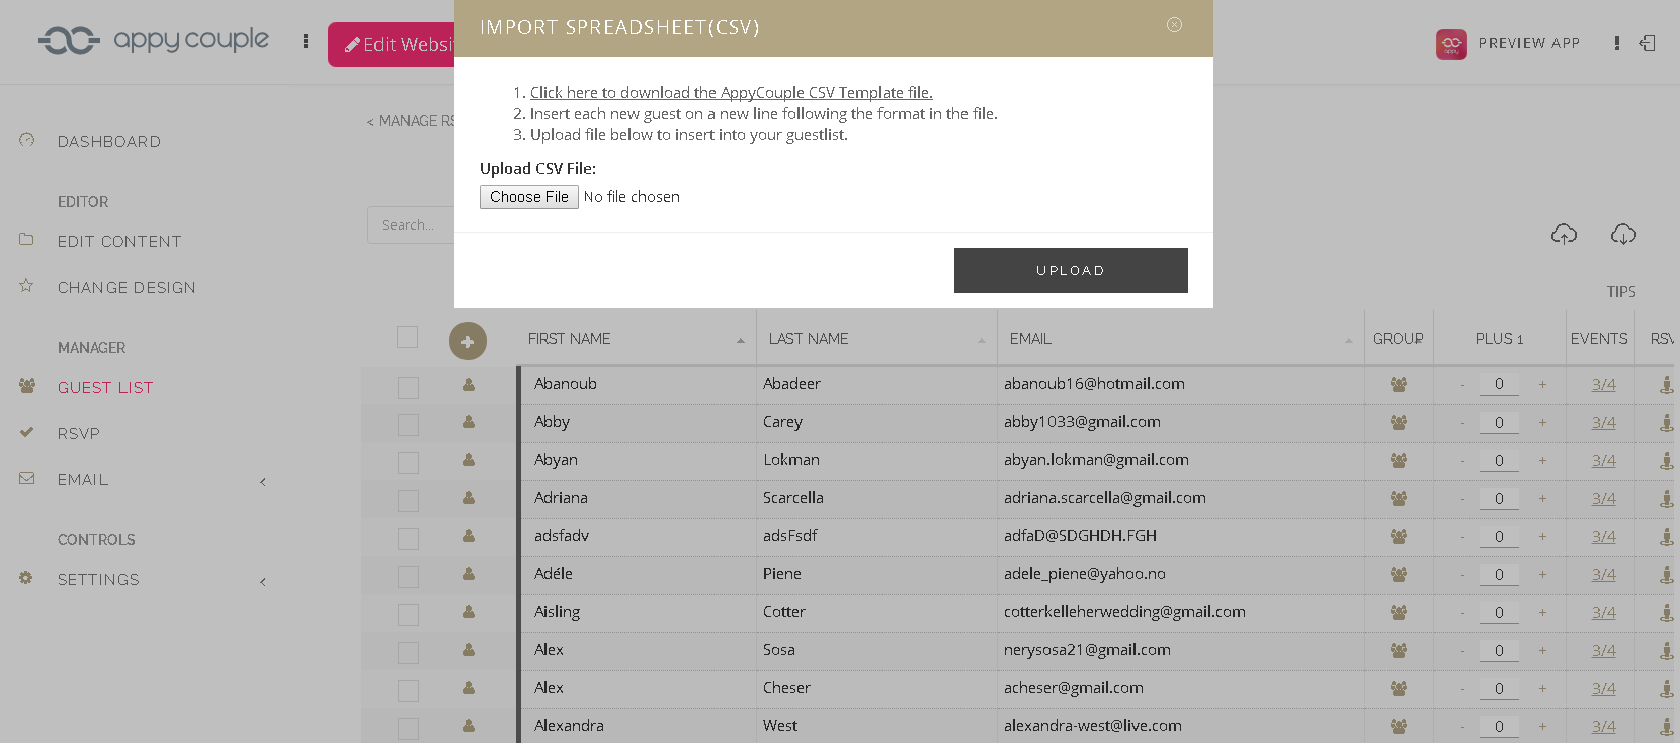
Task: Download the AppyCouple CSV Template file
Action: pos(731,93)
